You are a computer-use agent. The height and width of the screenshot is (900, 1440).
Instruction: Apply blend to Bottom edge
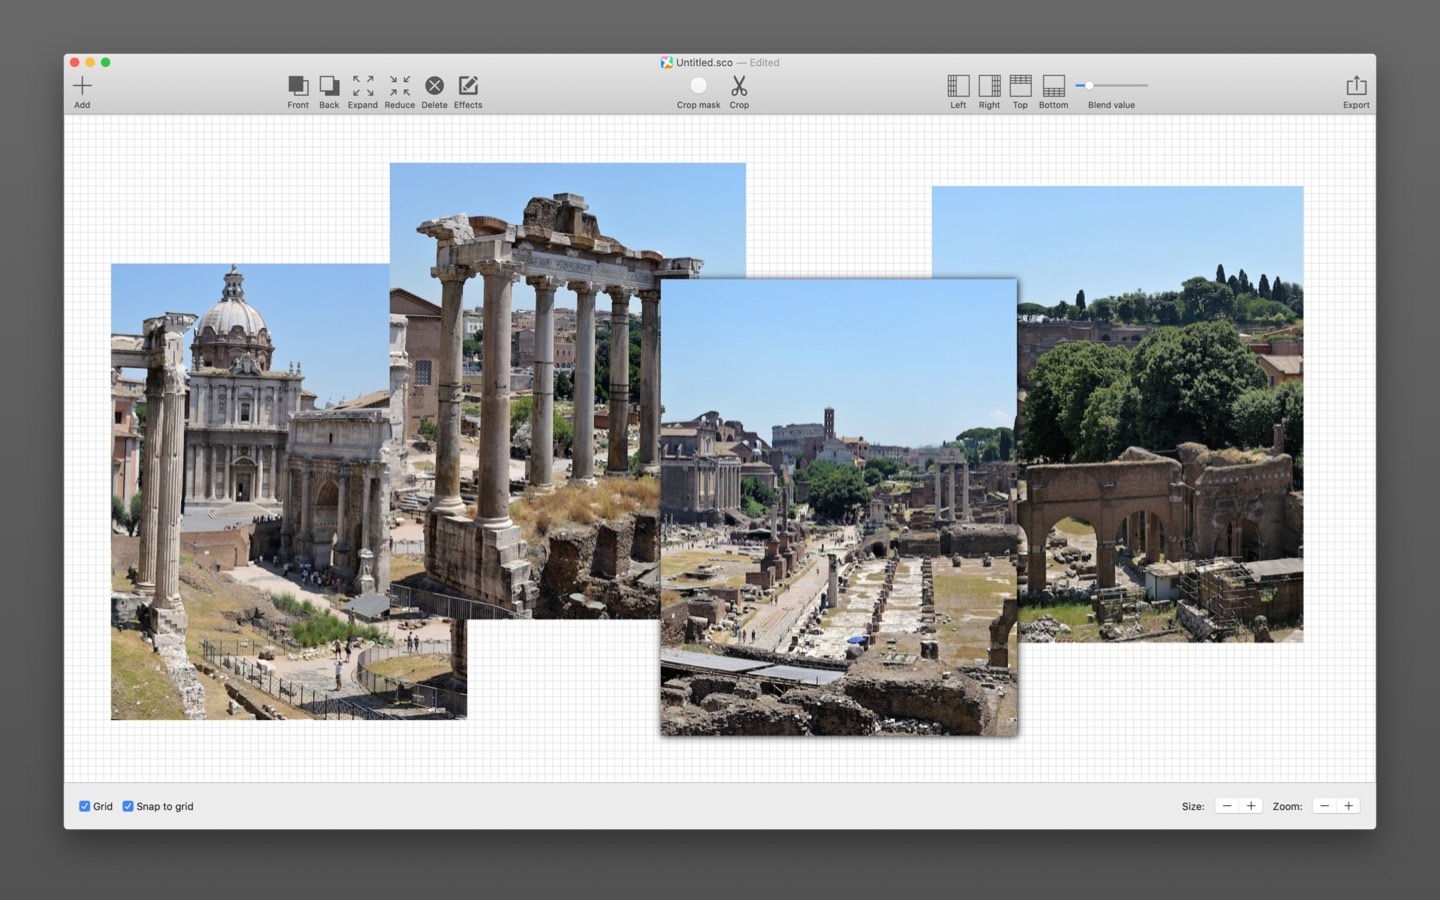pyautogui.click(x=1053, y=86)
